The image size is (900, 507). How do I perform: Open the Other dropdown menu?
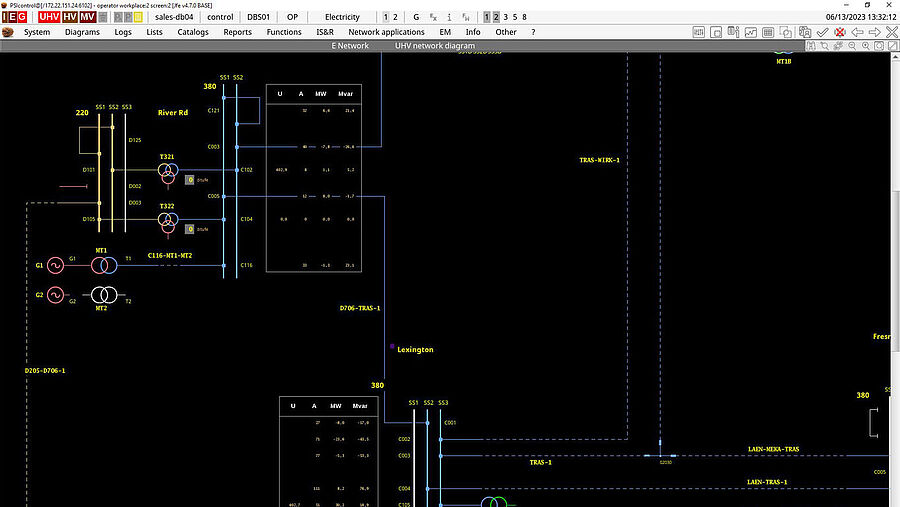pyautogui.click(x=506, y=32)
